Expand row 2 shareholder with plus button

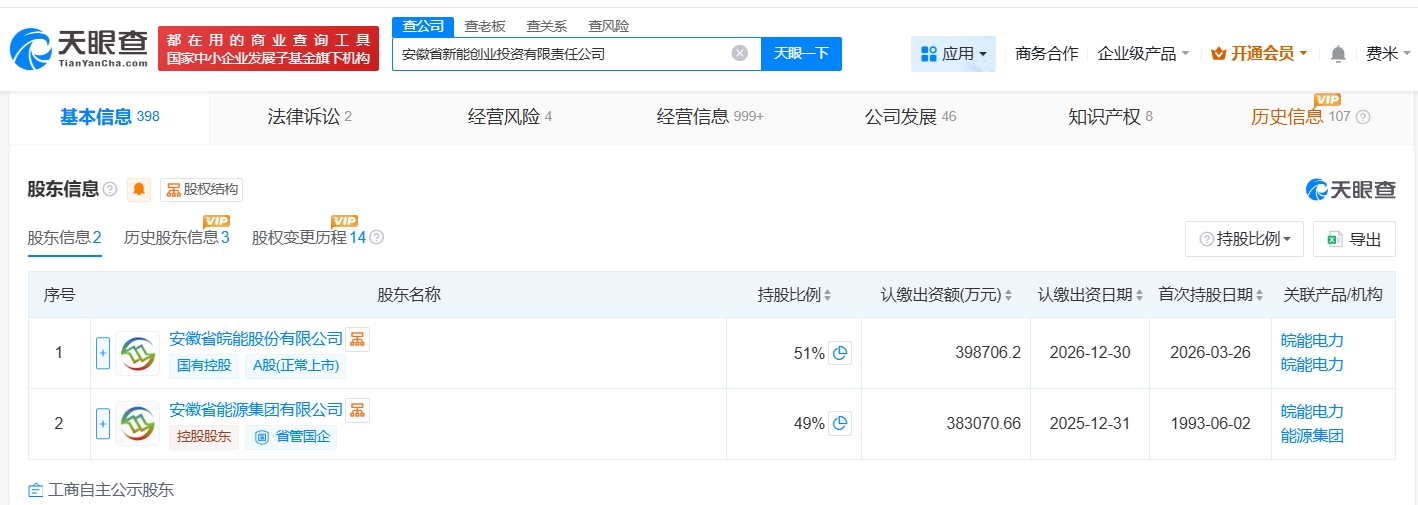tap(103, 424)
